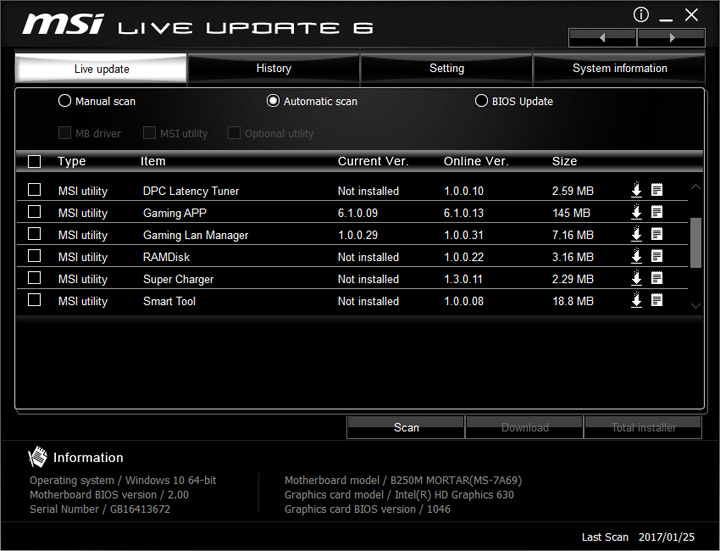The height and width of the screenshot is (551, 720).
Task: View Gaming APP release notes icon
Action: point(657,212)
